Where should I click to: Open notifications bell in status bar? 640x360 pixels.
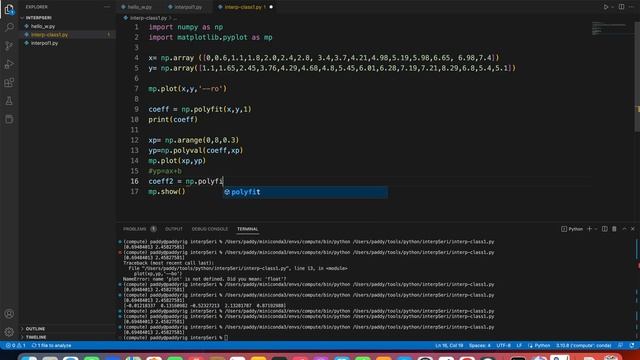pyautogui.click(x=632, y=345)
